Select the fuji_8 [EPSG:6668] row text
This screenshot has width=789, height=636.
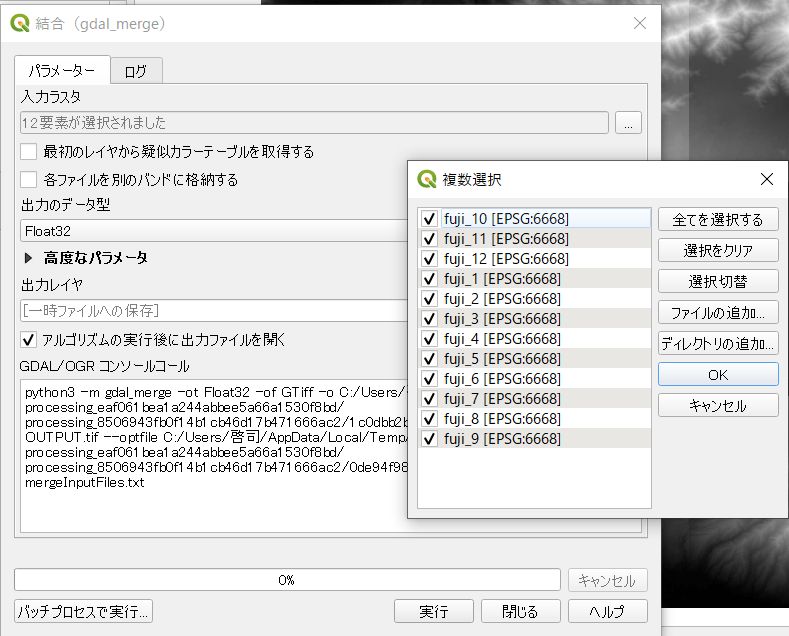(502, 419)
